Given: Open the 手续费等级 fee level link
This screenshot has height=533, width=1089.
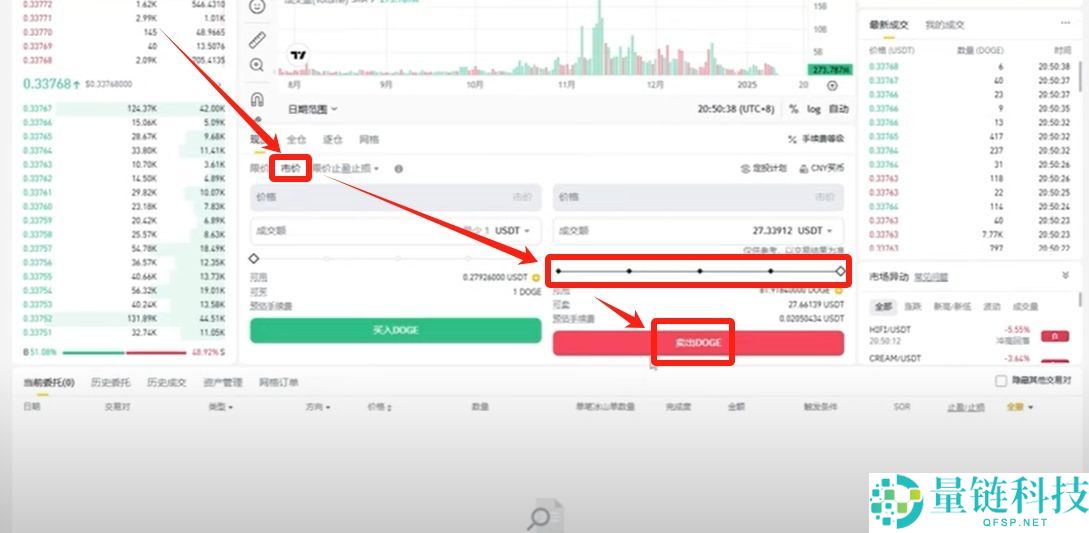Looking at the screenshot, I should tap(817, 139).
